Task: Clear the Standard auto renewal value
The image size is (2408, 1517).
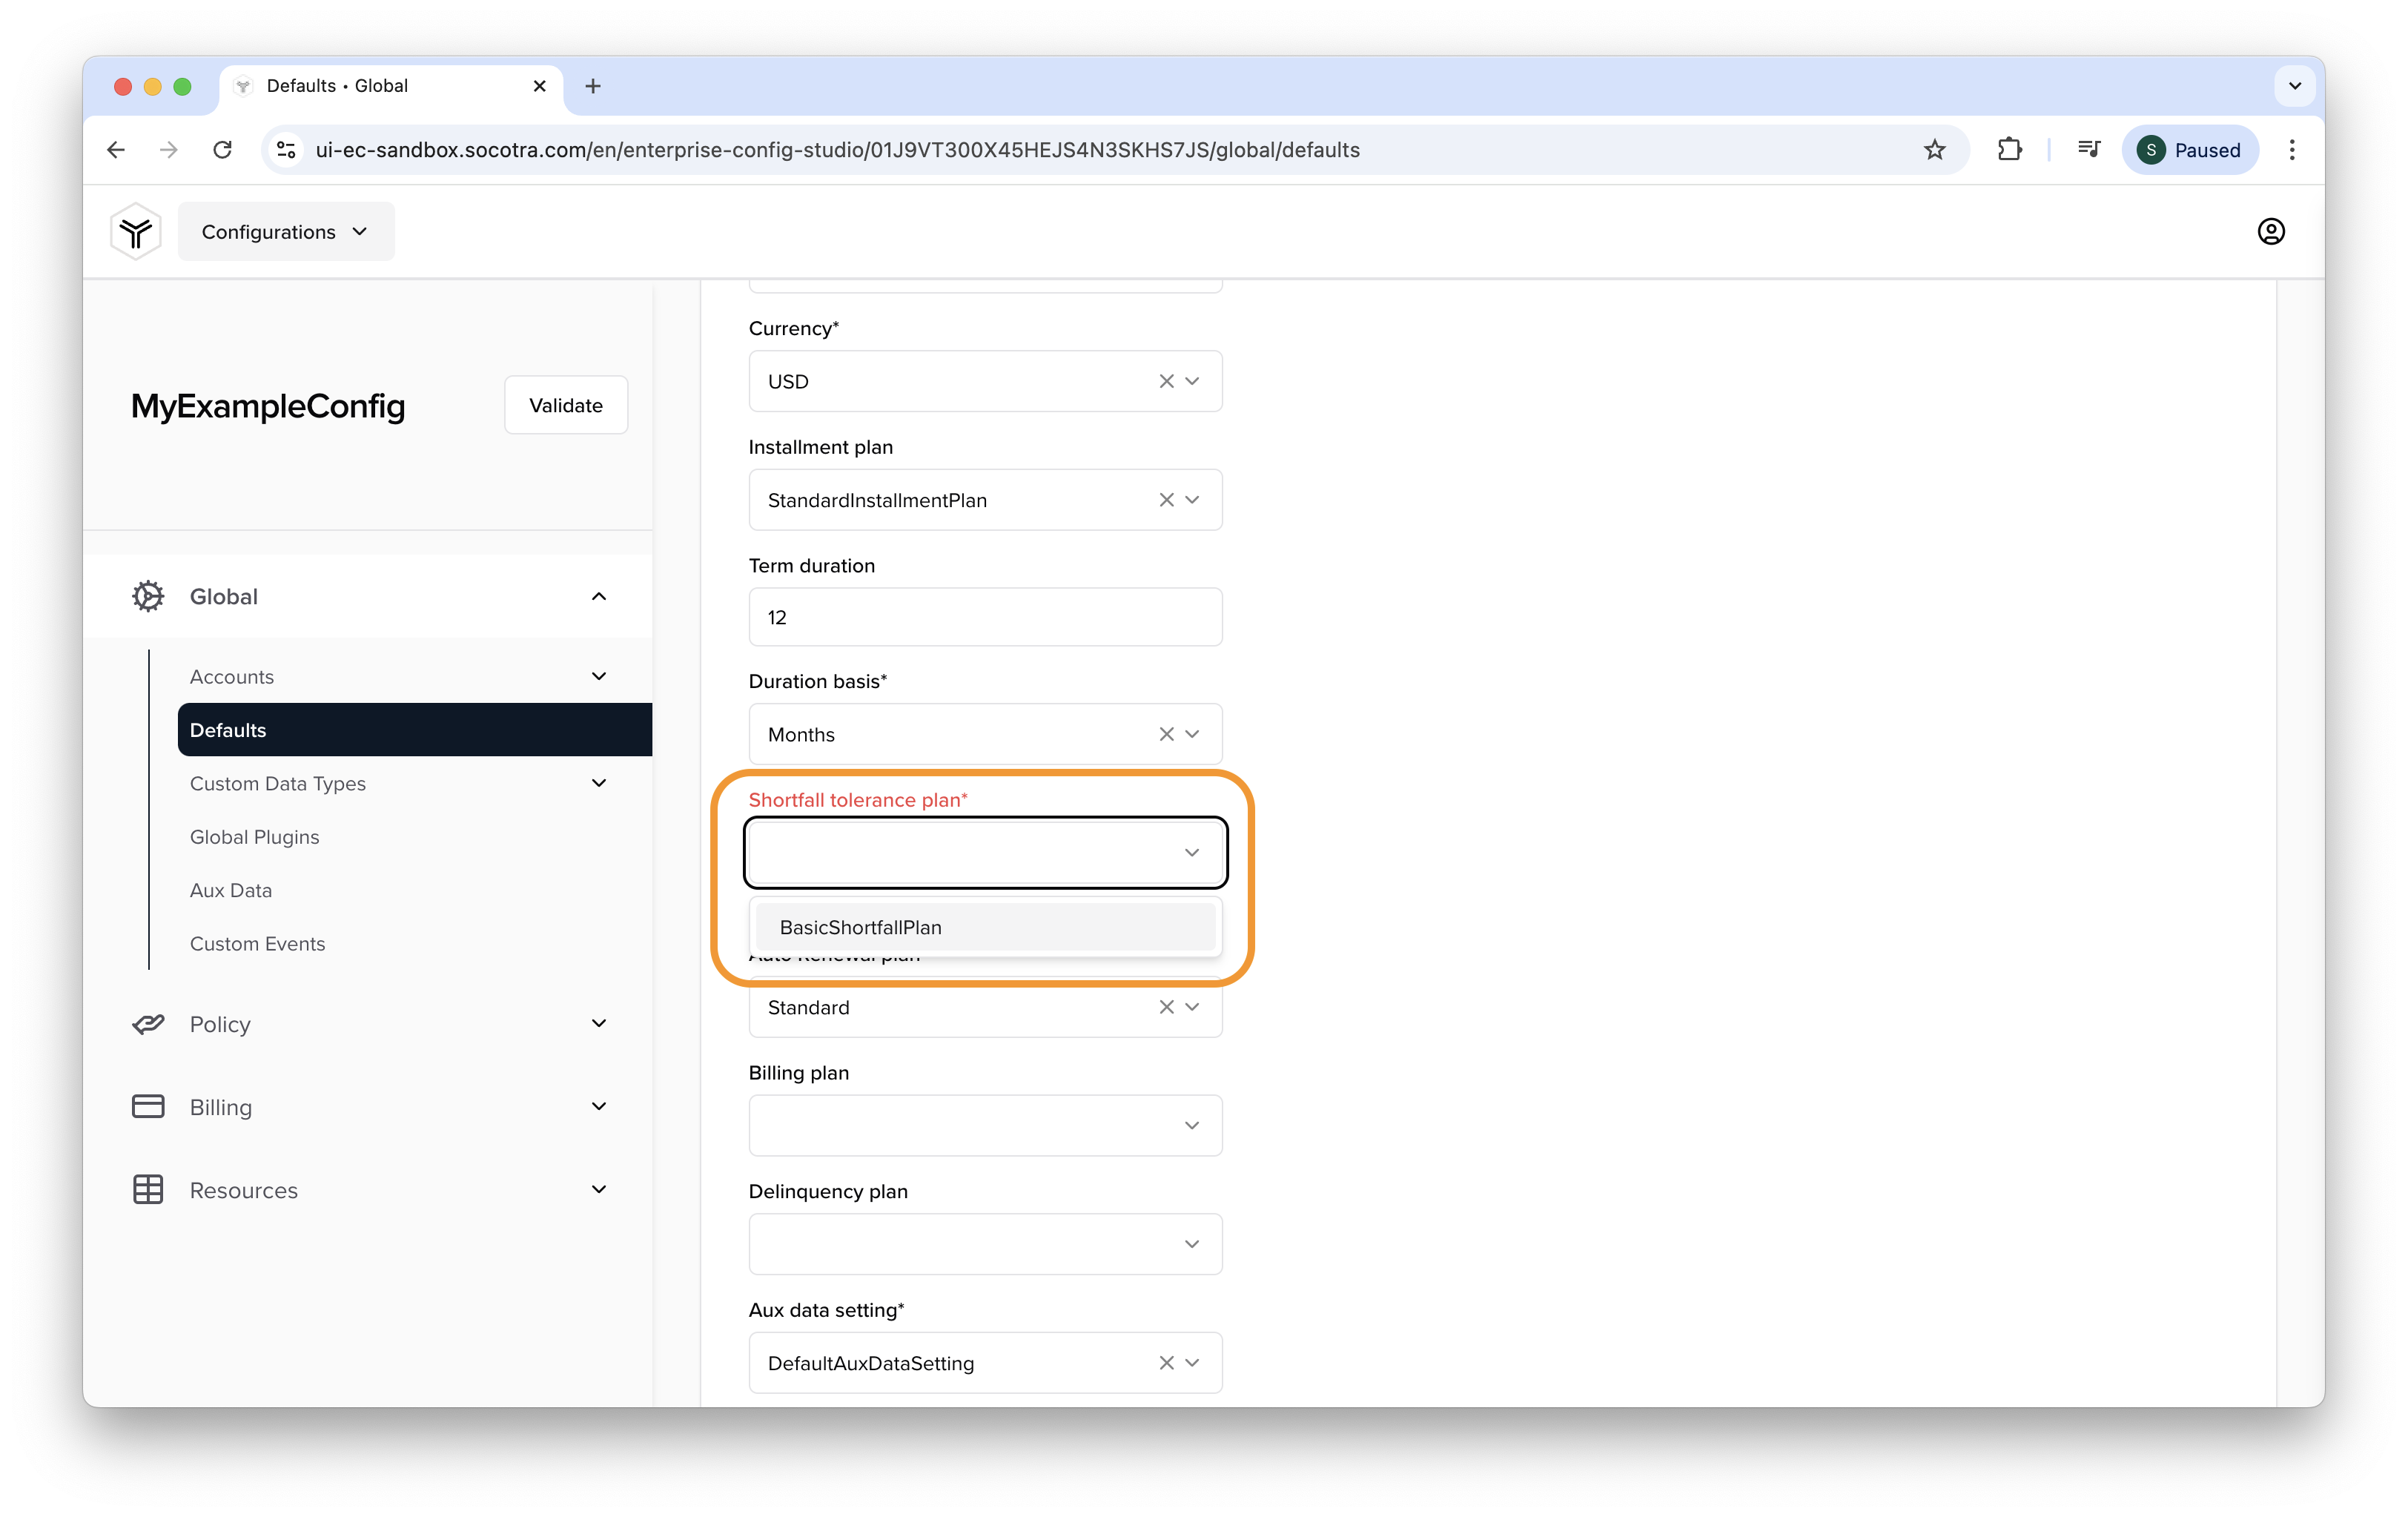Action: [1166, 1007]
